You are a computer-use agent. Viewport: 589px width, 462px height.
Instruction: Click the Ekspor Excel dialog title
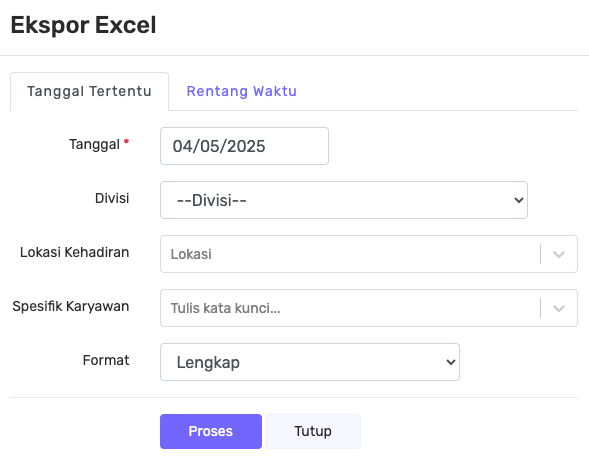(x=83, y=25)
